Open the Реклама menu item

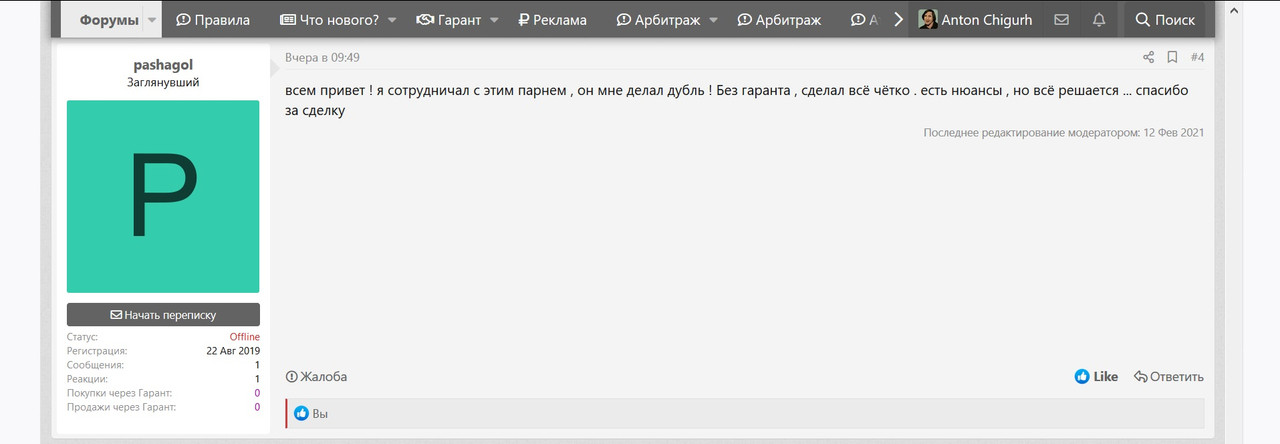click(x=552, y=20)
